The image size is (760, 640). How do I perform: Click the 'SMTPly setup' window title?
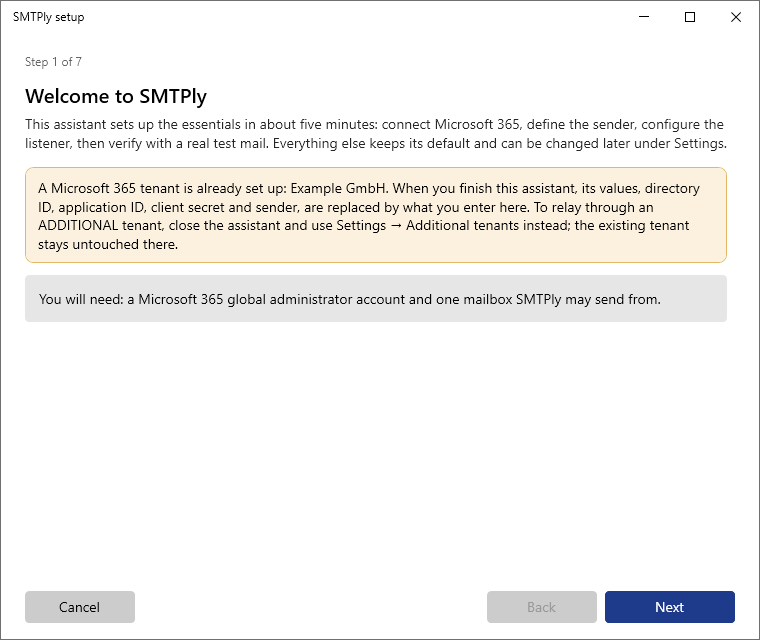pos(48,17)
